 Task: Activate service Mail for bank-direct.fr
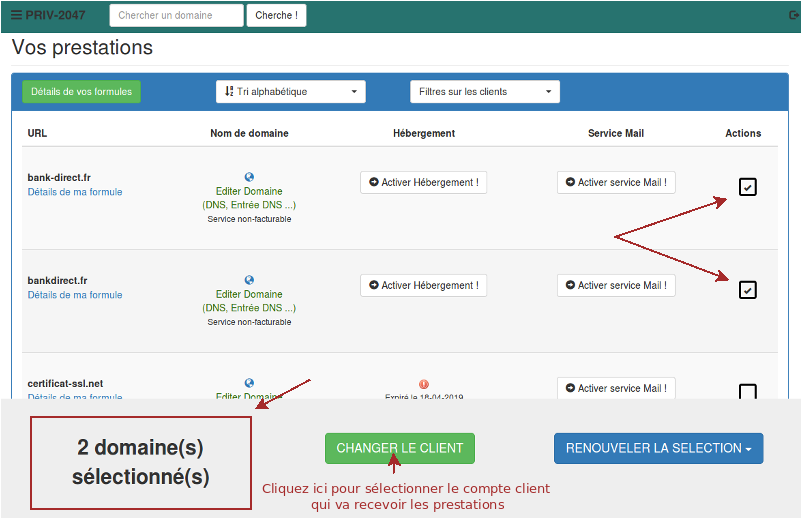[x=616, y=182]
